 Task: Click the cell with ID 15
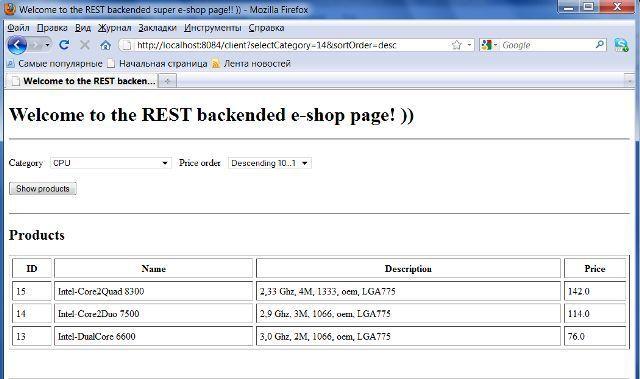(x=32, y=291)
